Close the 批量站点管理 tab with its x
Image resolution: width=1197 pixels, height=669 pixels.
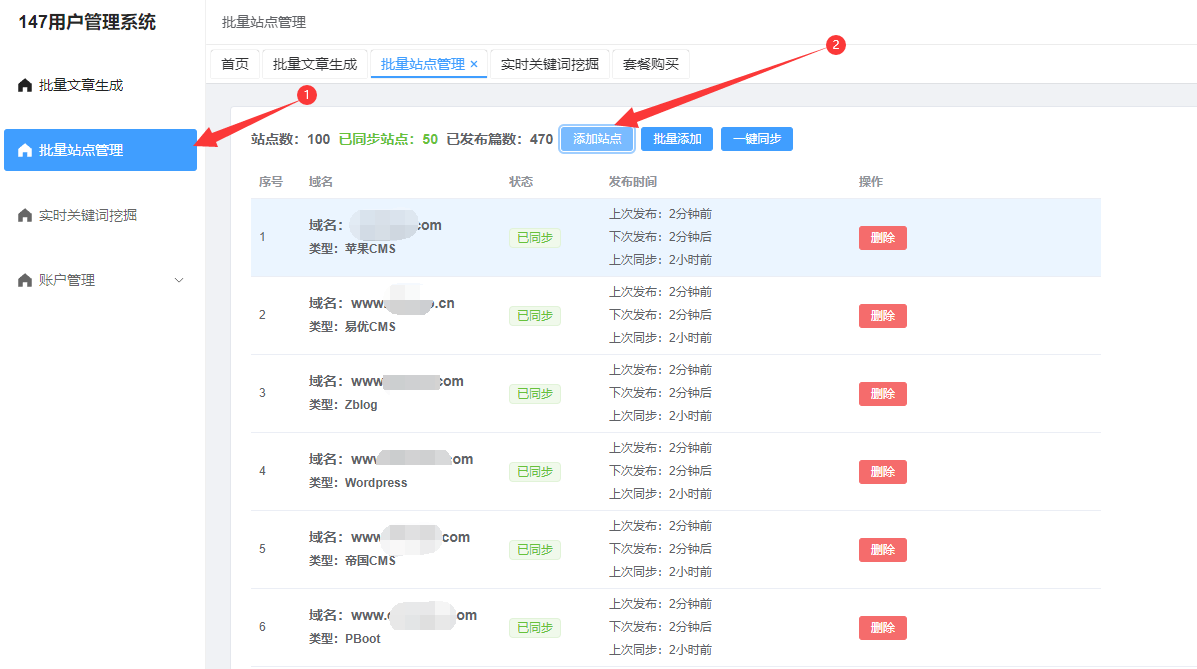474,64
